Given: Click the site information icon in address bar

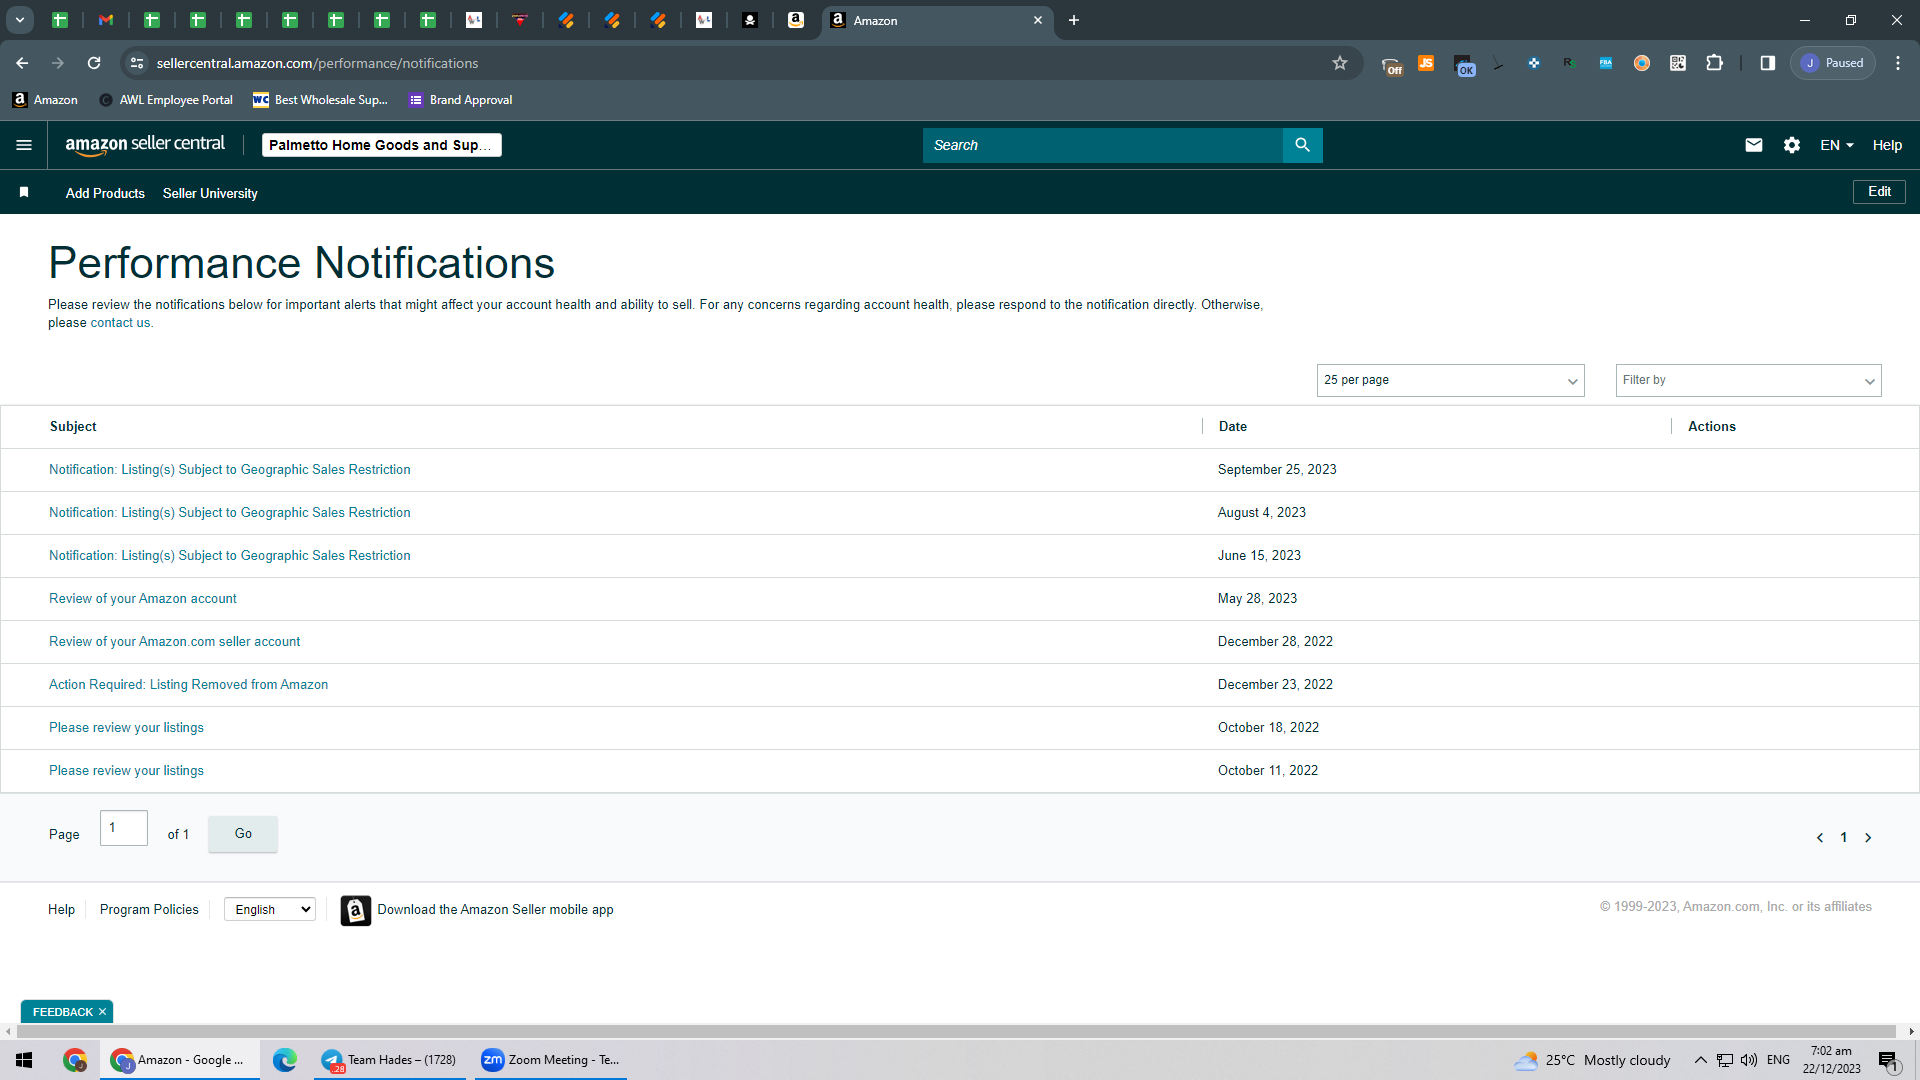Looking at the screenshot, I should click(x=137, y=63).
